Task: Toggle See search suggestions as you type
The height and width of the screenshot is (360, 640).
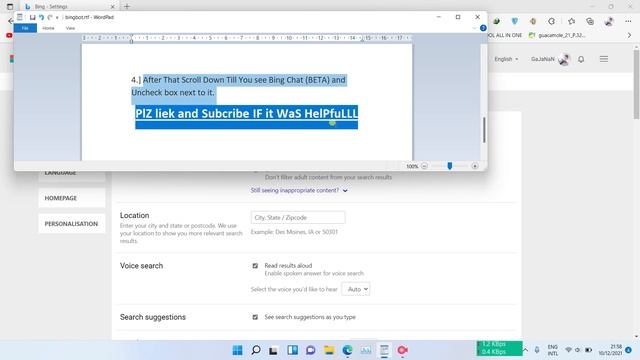Action: [255, 317]
